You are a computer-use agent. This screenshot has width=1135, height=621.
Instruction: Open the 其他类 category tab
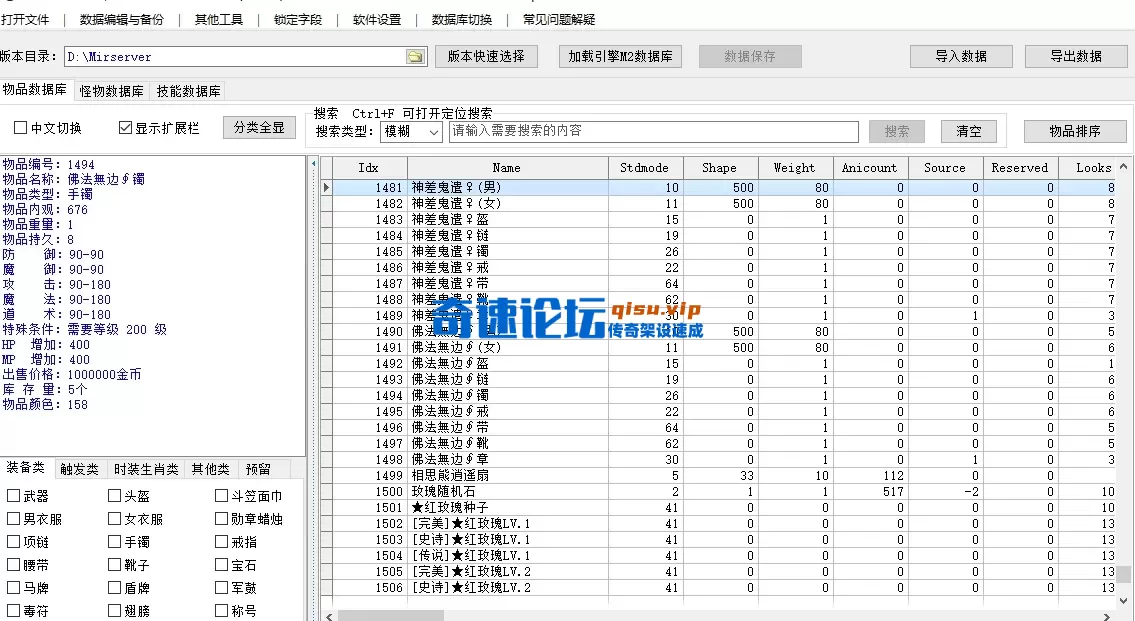coord(208,468)
